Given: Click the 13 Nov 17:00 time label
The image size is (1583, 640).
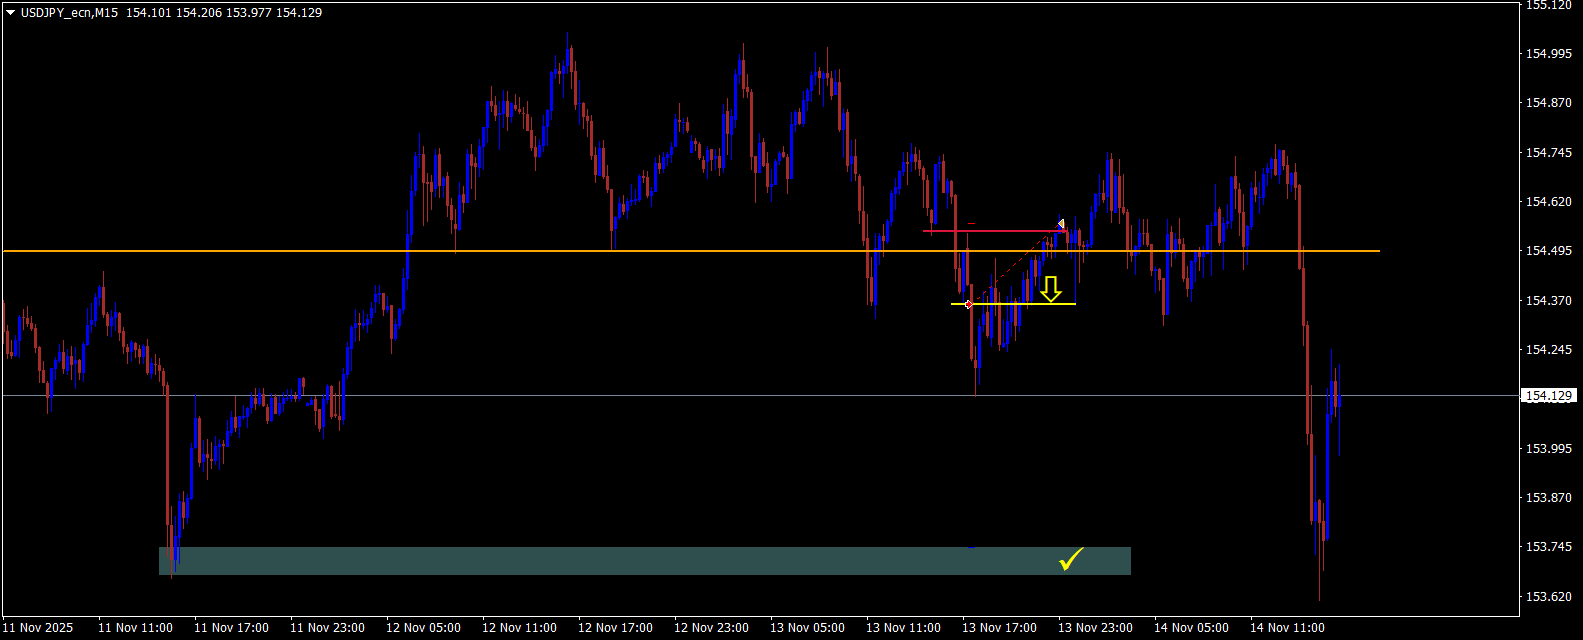Looking at the screenshot, I should tap(999, 628).
